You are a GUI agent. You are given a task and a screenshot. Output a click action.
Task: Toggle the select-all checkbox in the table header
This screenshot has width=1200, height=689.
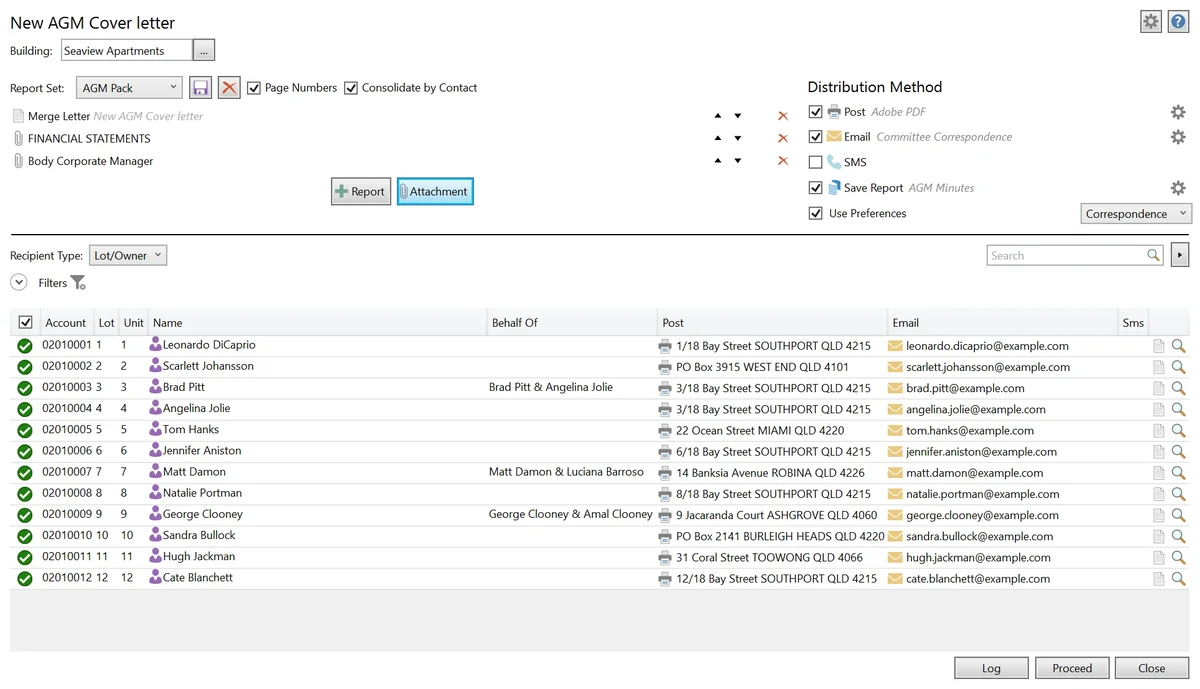(25, 323)
